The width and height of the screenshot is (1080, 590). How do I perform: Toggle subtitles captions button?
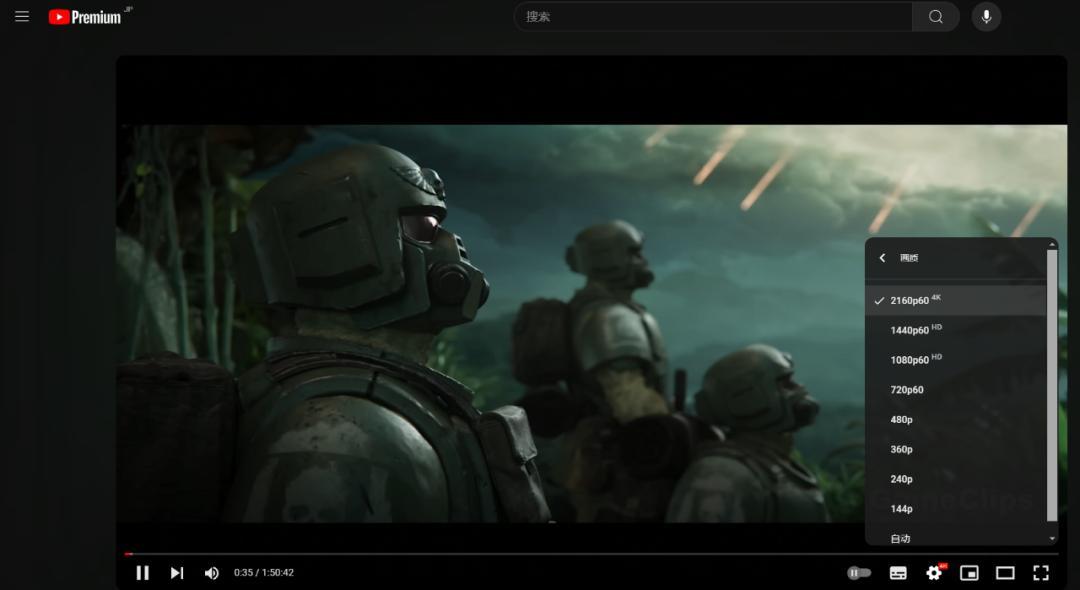[898, 573]
